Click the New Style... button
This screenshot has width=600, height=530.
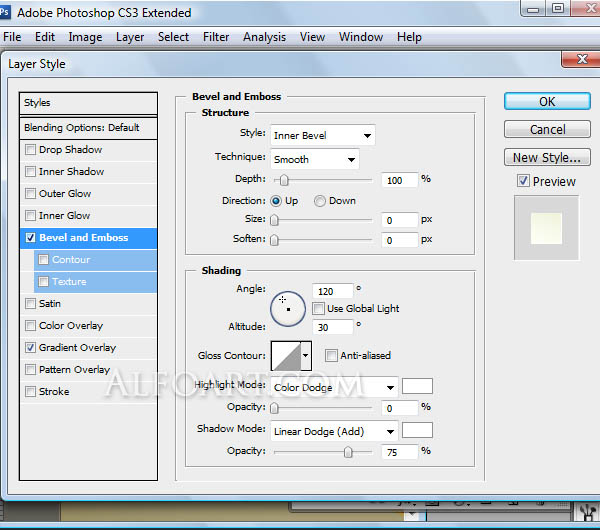click(547, 157)
